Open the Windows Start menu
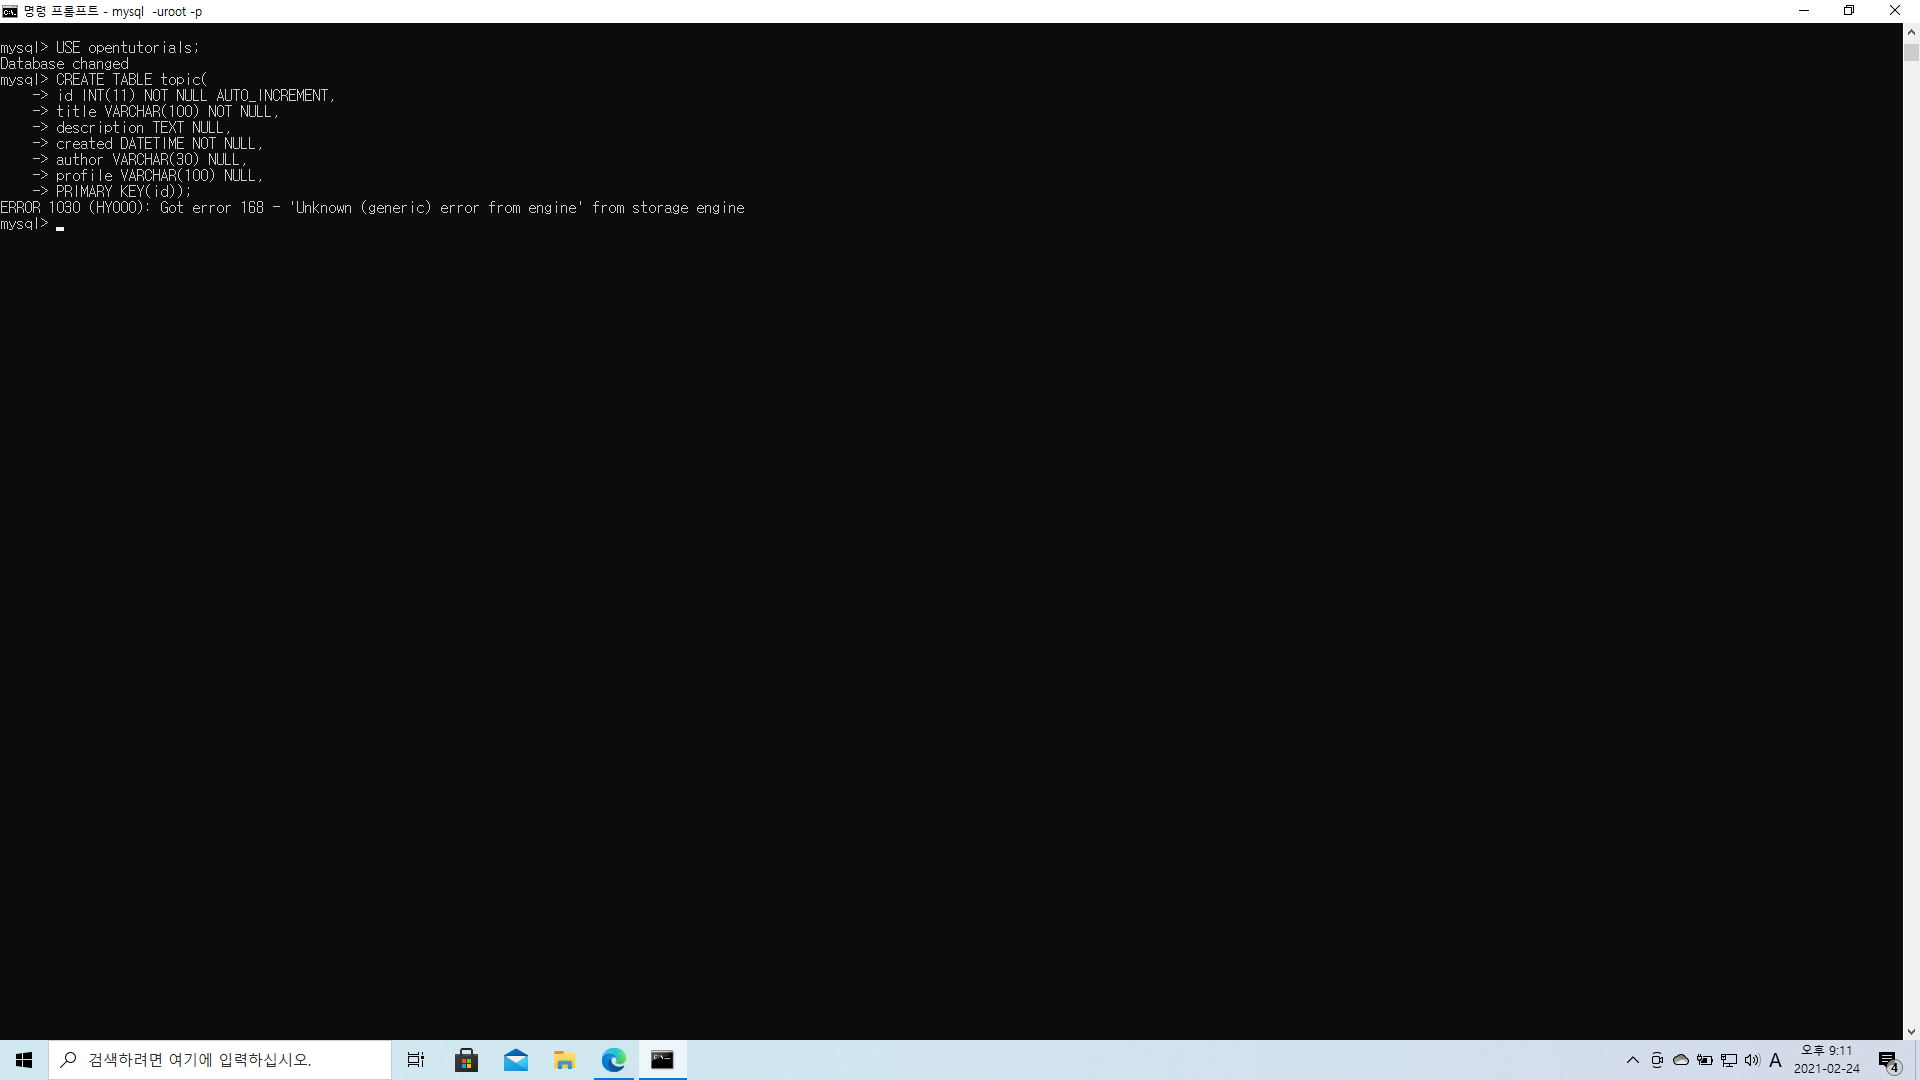The width and height of the screenshot is (1920, 1080). click(24, 1060)
